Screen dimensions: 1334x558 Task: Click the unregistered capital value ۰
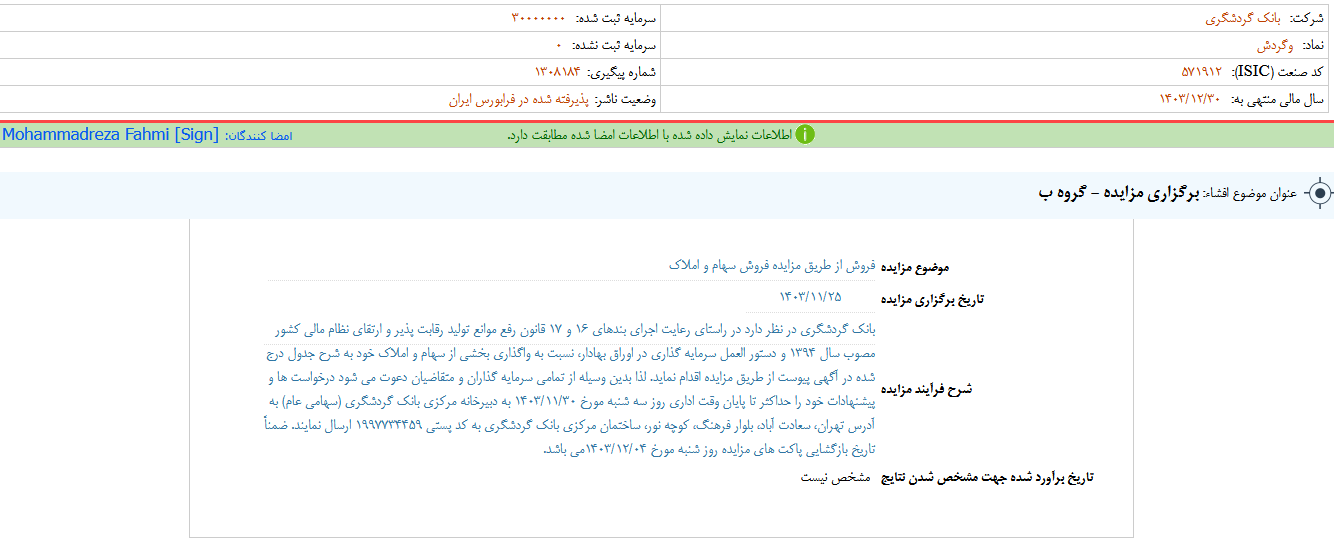point(560,45)
